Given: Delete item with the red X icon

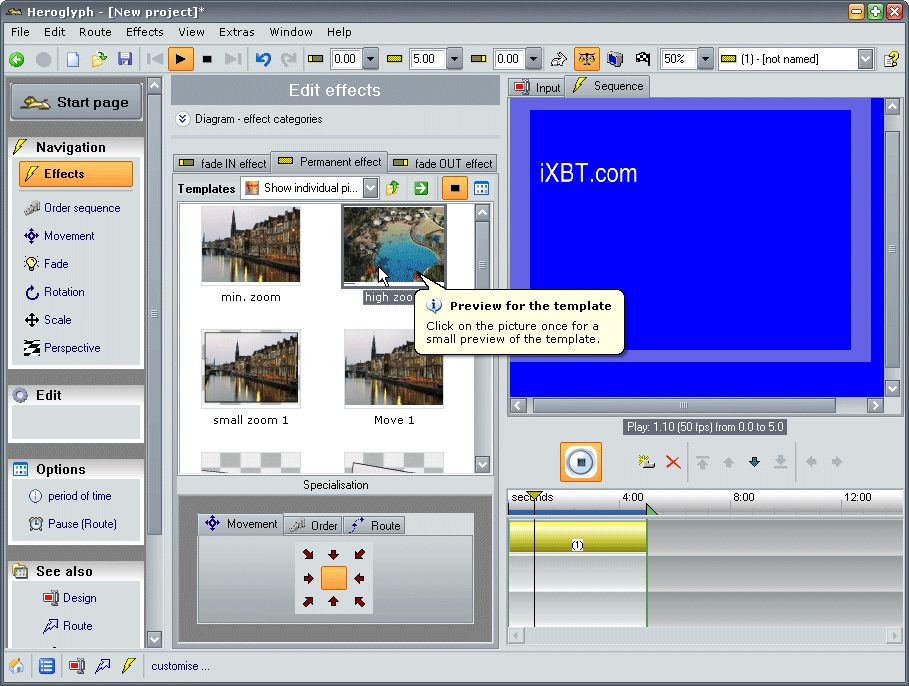Looking at the screenshot, I should pyautogui.click(x=673, y=462).
